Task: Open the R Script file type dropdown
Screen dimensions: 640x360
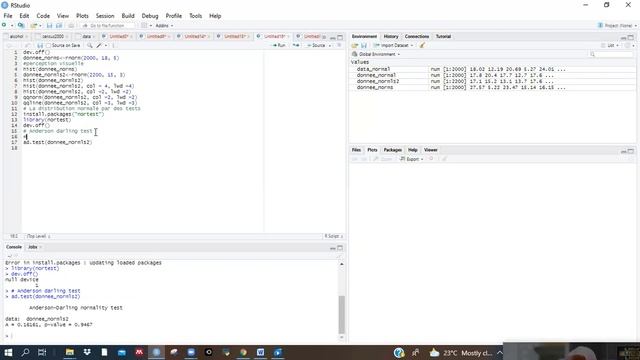Action: pyautogui.click(x=334, y=236)
